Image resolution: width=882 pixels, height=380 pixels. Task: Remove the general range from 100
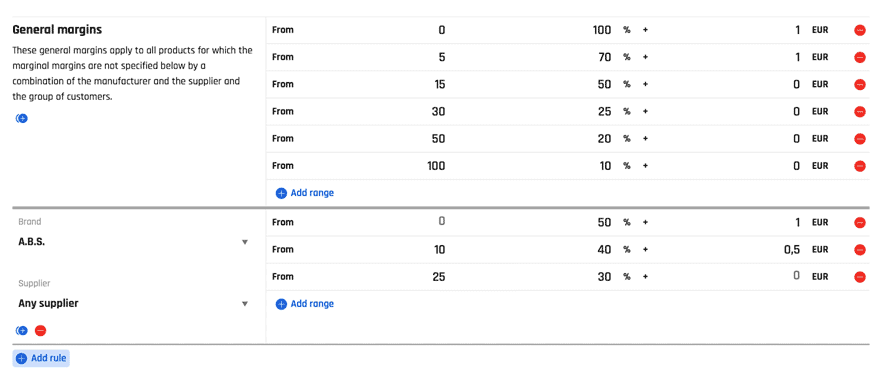point(860,166)
